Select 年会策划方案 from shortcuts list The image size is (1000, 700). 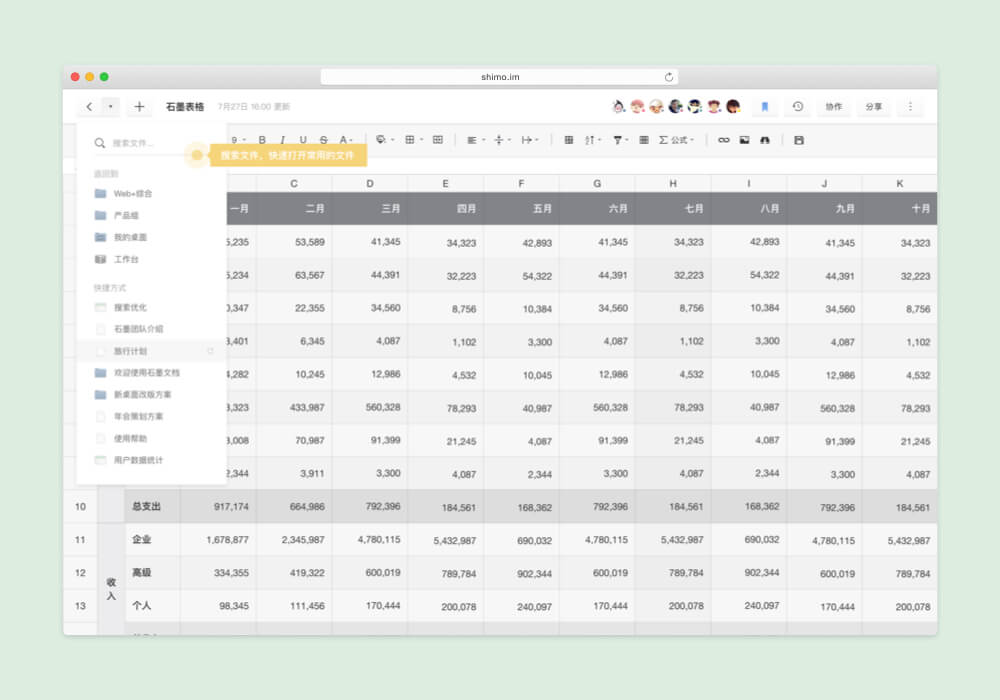coord(138,416)
